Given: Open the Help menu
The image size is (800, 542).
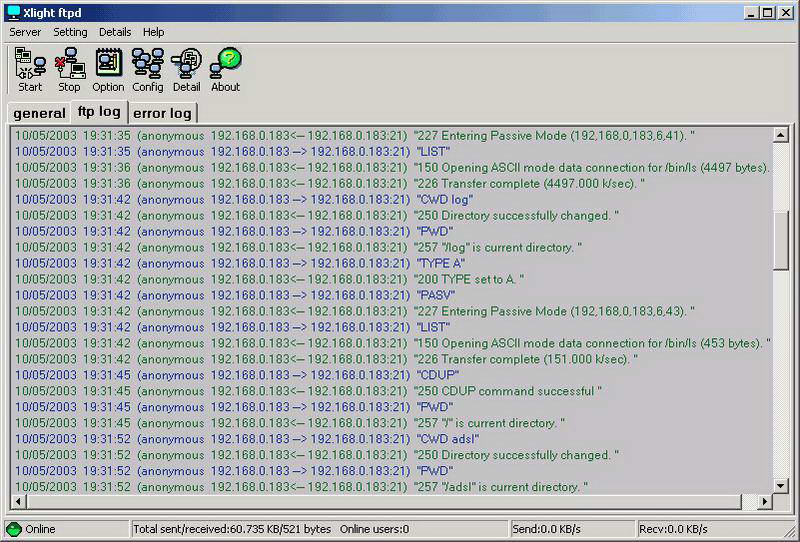Looking at the screenshot, I should coord(153,32).
